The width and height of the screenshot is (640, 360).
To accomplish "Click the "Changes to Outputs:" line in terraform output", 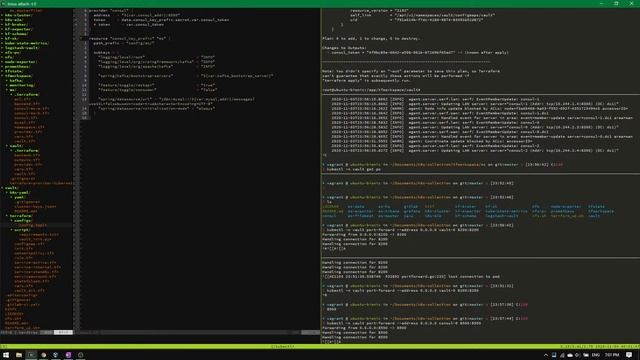I will pos(344,48).
